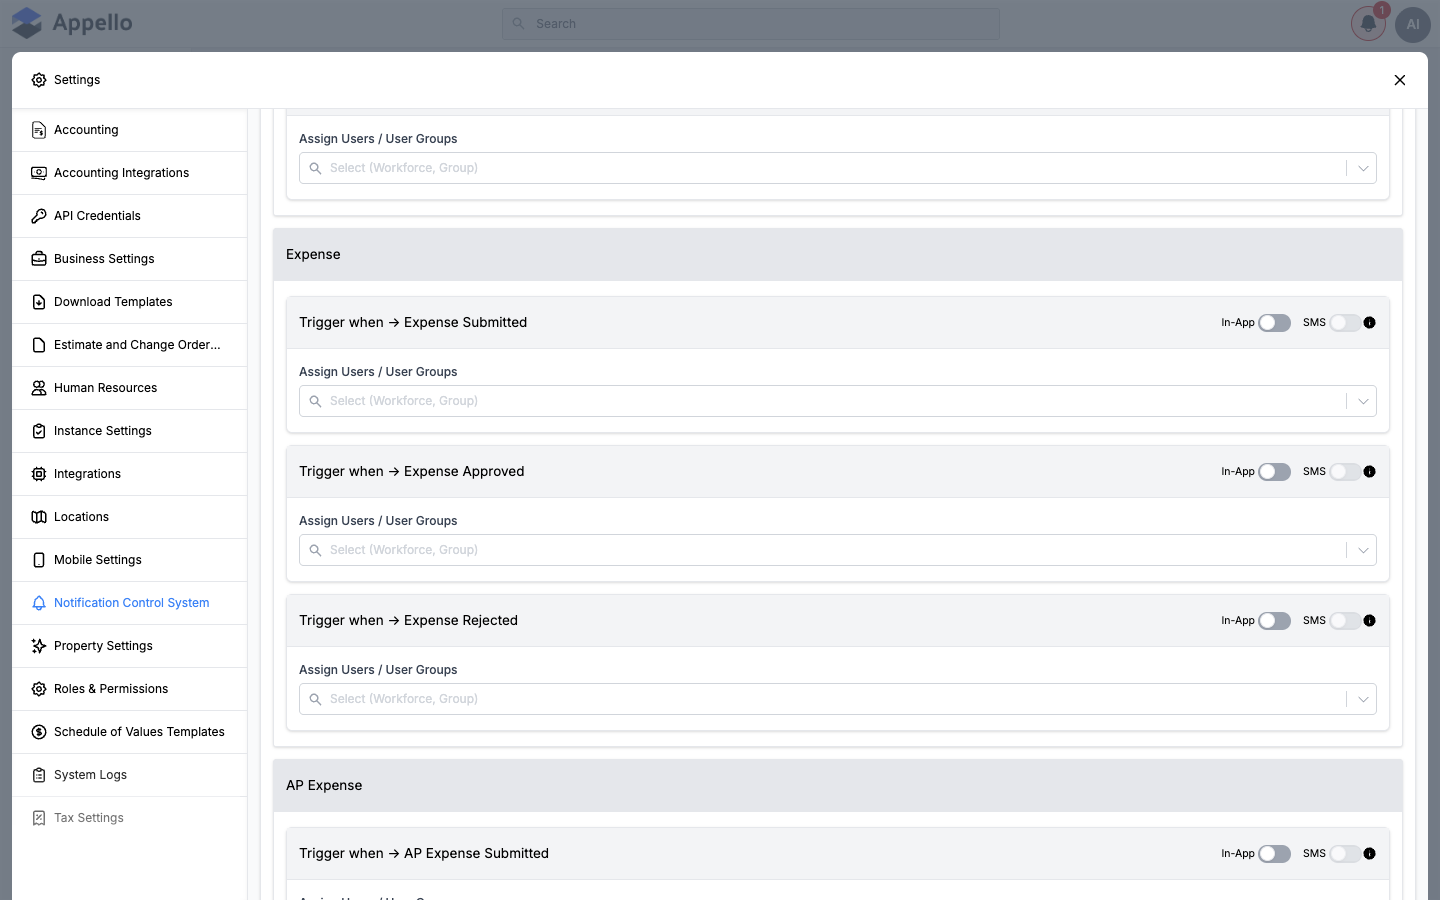This screenshot has height=900, width=1440.
Task: Click the System Logs clipboard icon
Action: tap(39, 775)
